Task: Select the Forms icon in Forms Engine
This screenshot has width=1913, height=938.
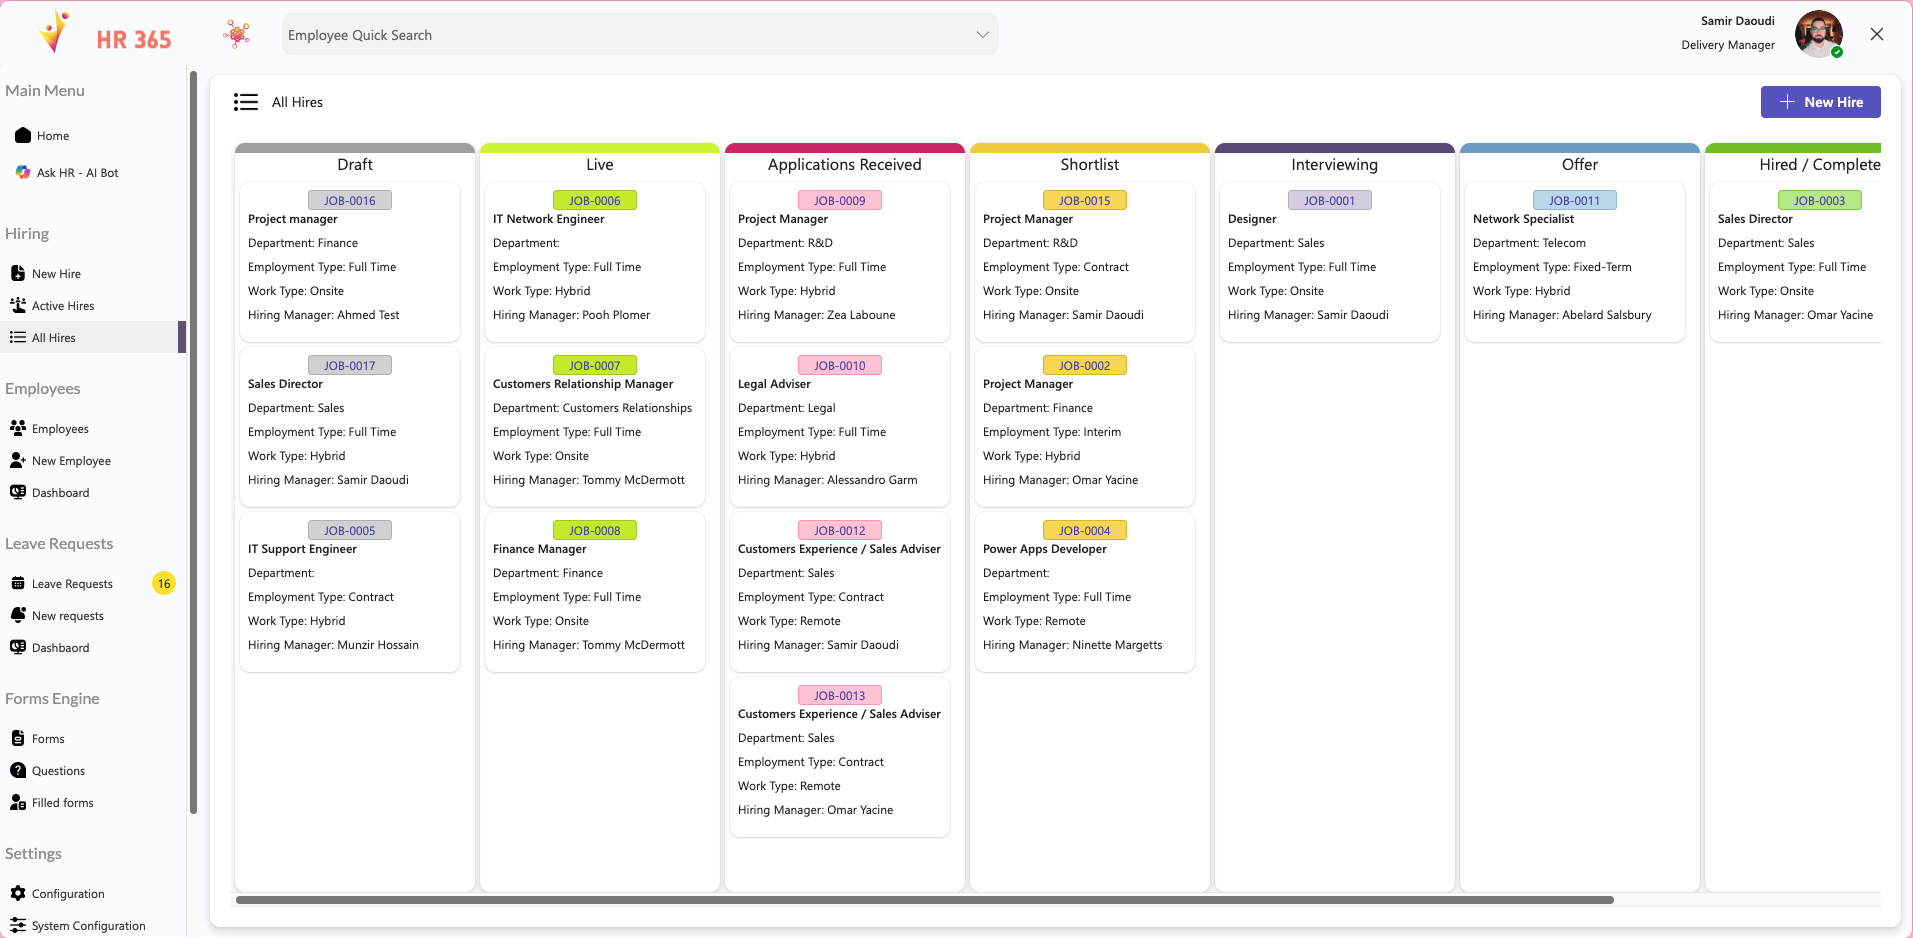Action: pos(18,738)
